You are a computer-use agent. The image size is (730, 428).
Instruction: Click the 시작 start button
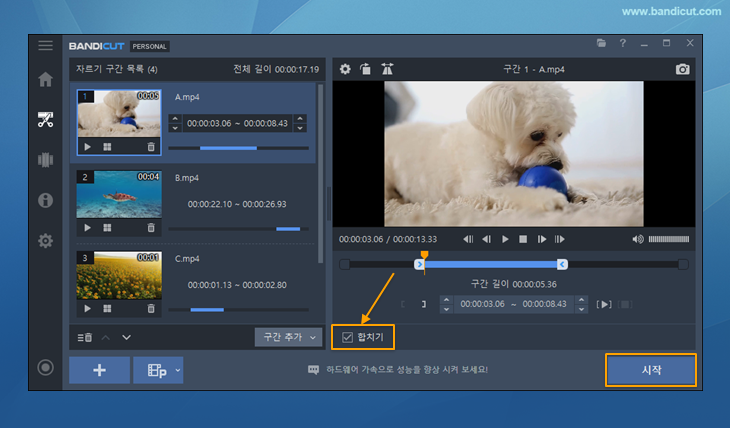tap(650, 370)
